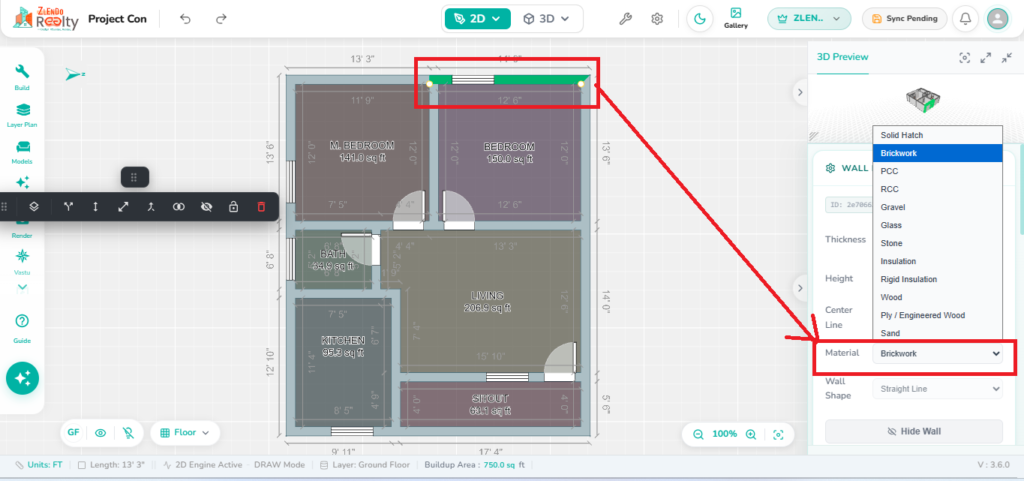This screenshot has width=1024, height=481.
Task: Open the Floor dropdown at bottom
Action: click(x=185, y=433)
